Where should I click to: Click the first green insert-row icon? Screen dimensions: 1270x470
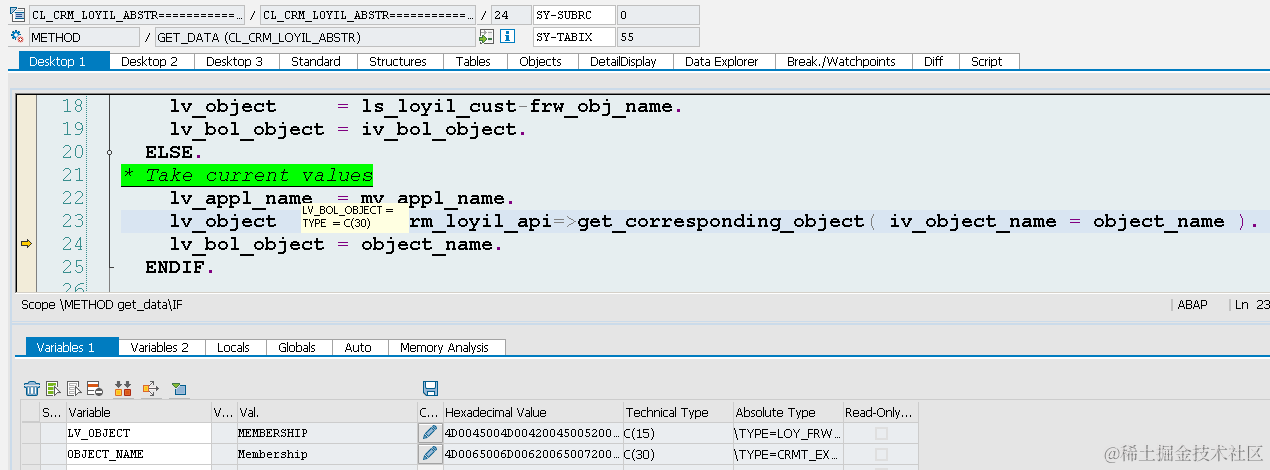pos(53,388)
